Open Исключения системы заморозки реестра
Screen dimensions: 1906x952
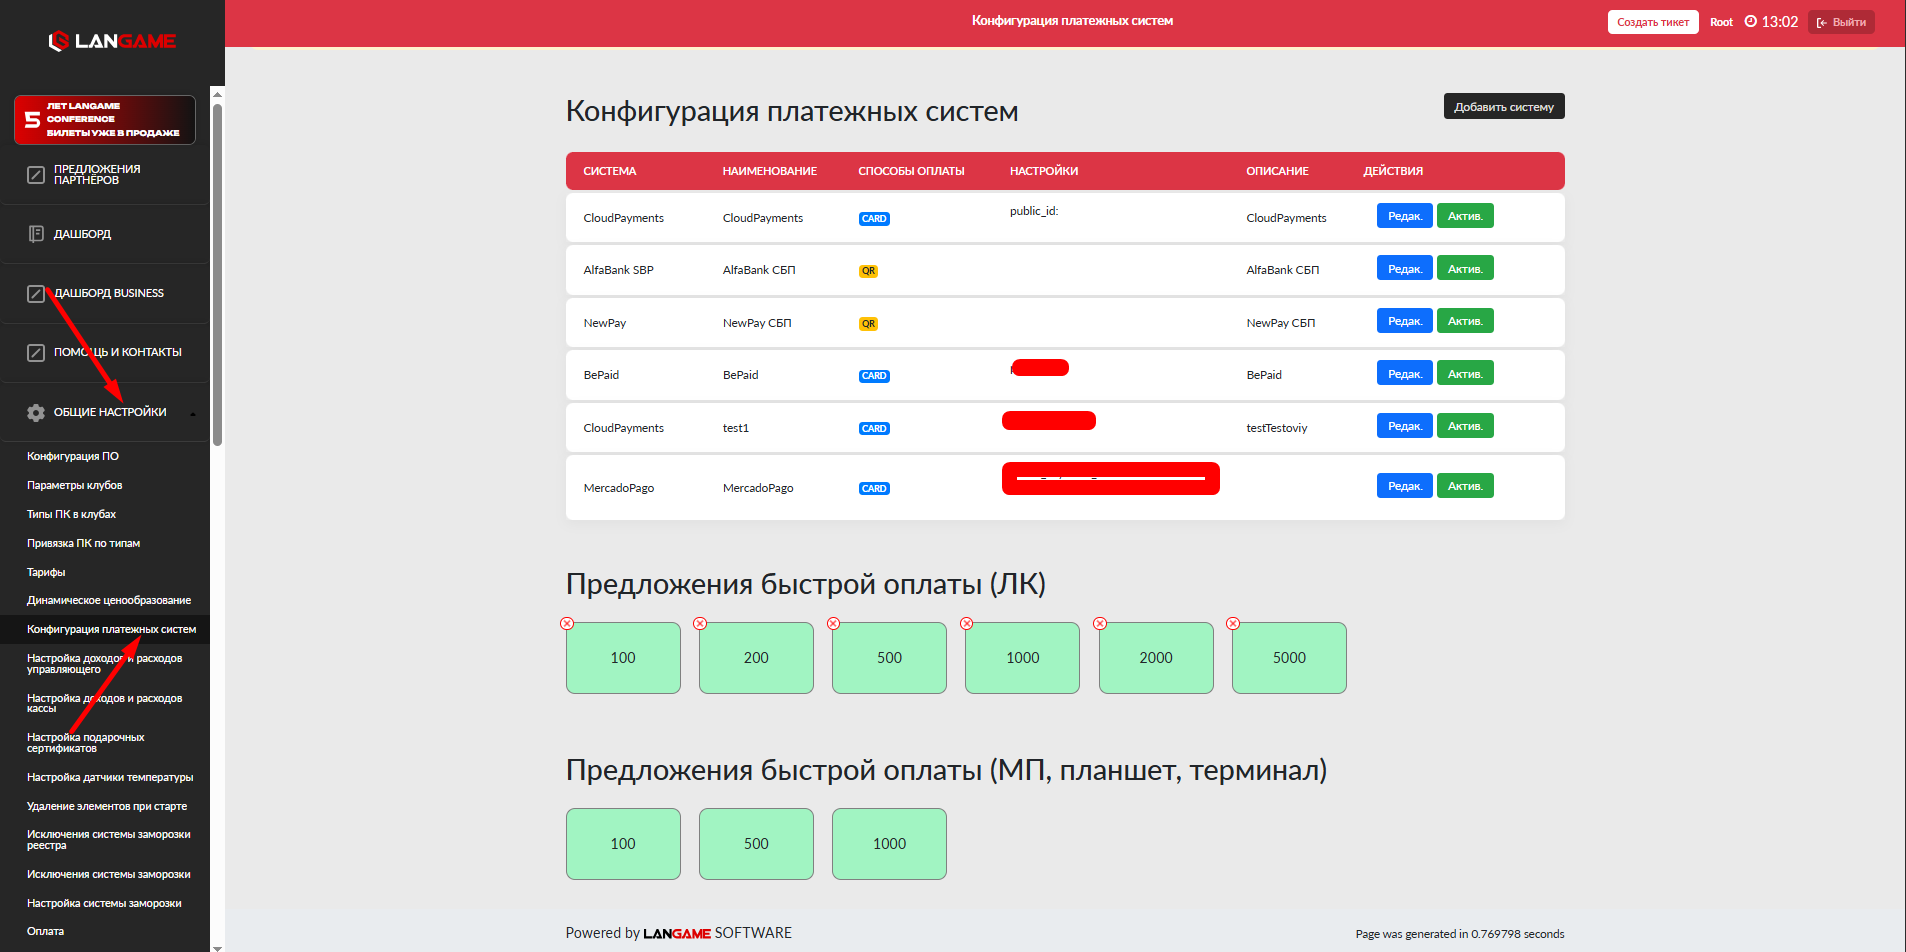tap(109, 840)
